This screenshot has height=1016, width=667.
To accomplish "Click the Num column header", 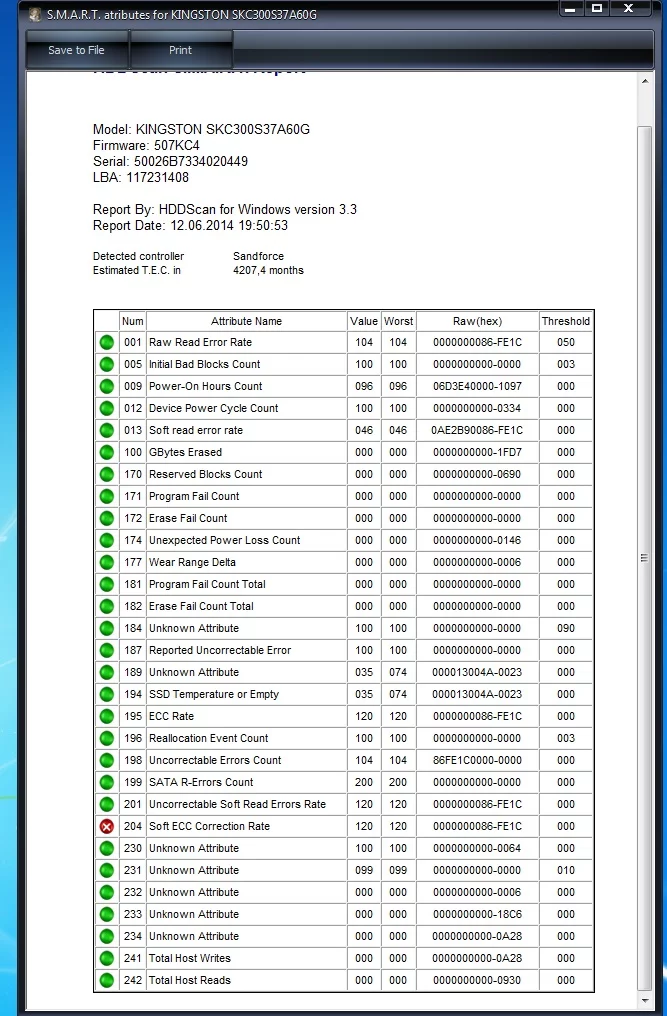I will tap(133, 321).
